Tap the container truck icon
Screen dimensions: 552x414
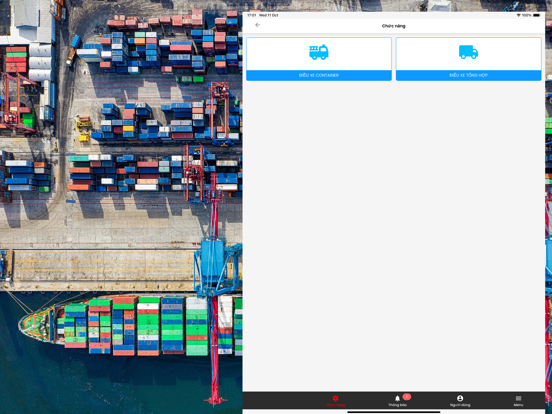[319, 52]
